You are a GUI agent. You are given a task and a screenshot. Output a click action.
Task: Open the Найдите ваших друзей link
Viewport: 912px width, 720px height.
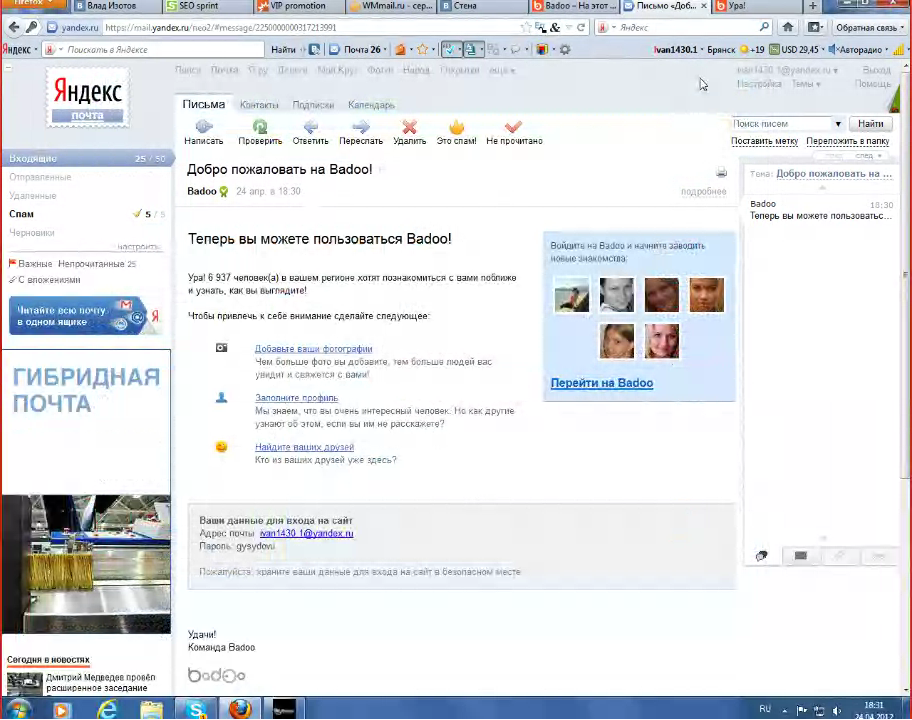(304, 447)
